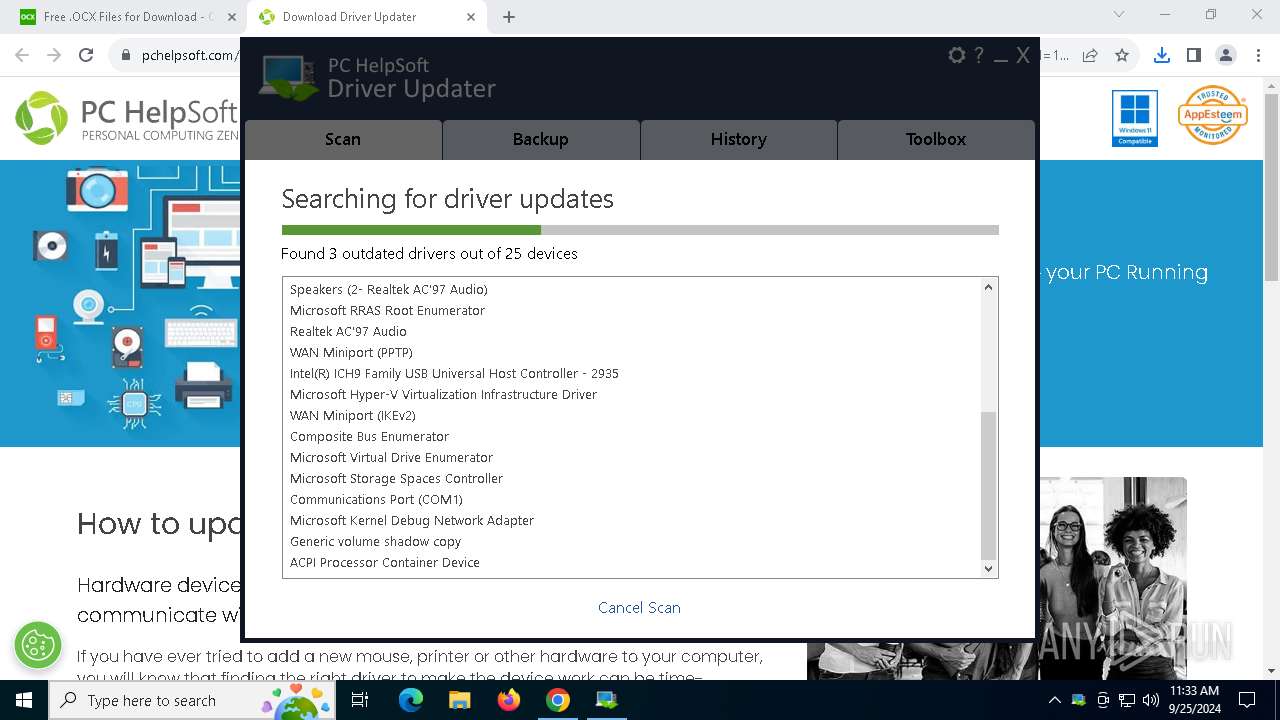Select Composite Bus Enumerator row
Viewport: 1280px width, 720px height.
pyautogui.click(x=631, y=436)
